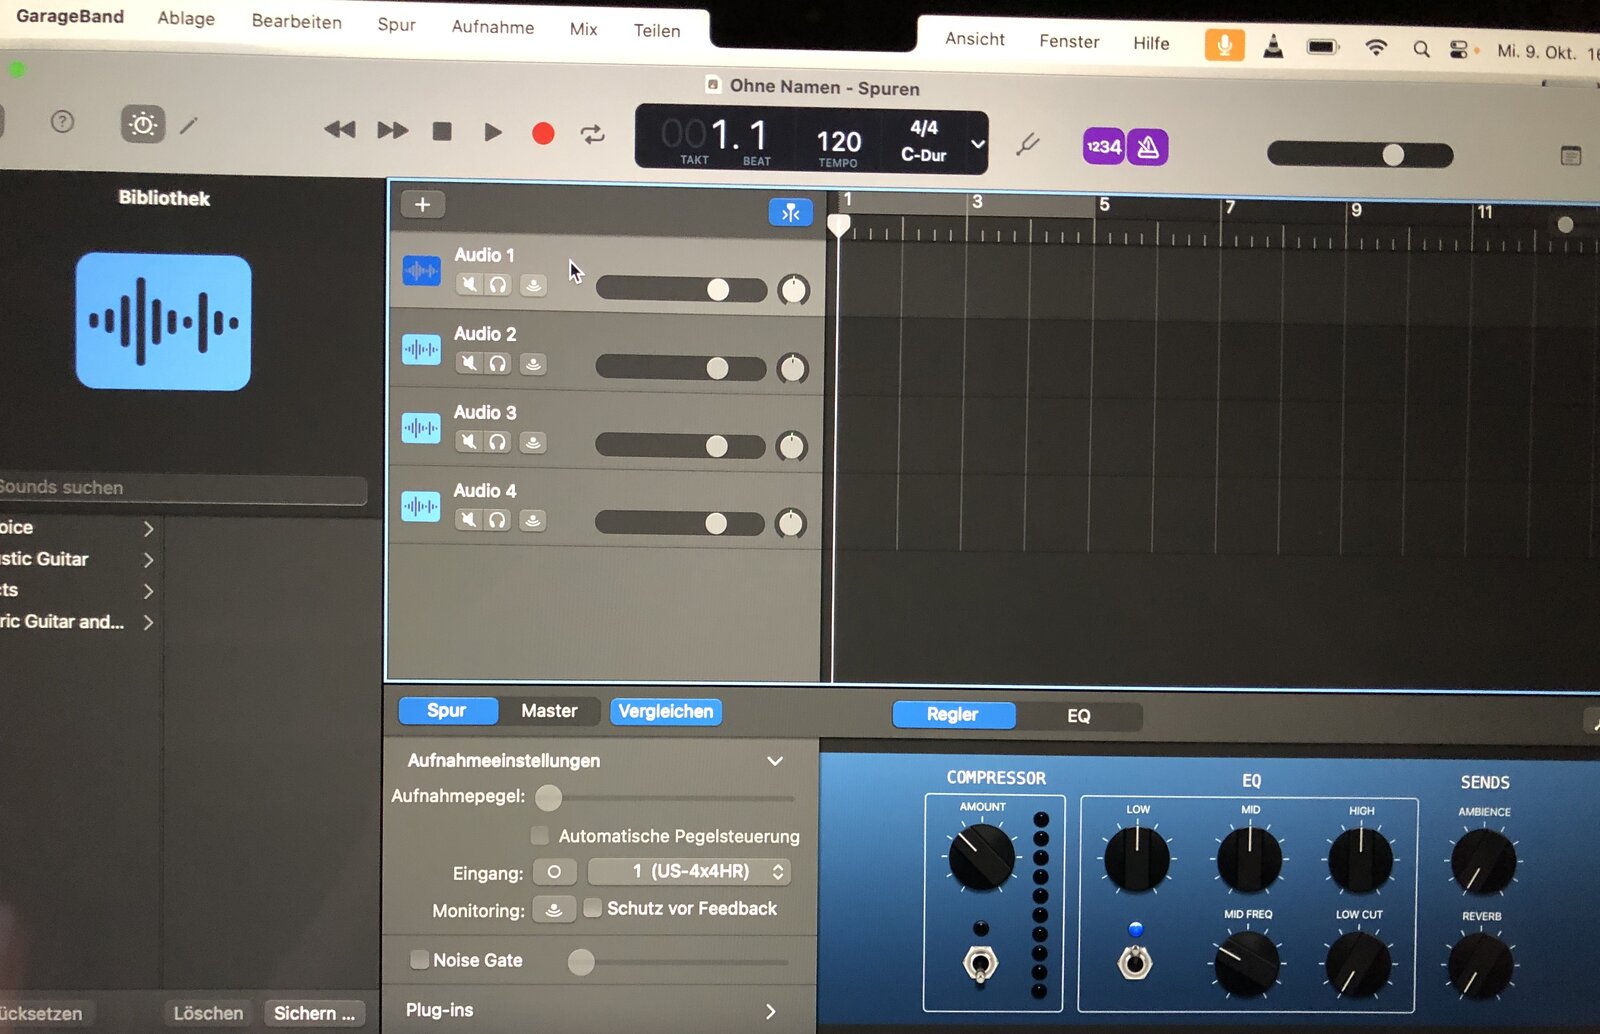The width and height of the screenshot is (1600, 1034).
Task: Open the Eingang 1 (US-4x4HR) dropdown
Action: point(689,871)
